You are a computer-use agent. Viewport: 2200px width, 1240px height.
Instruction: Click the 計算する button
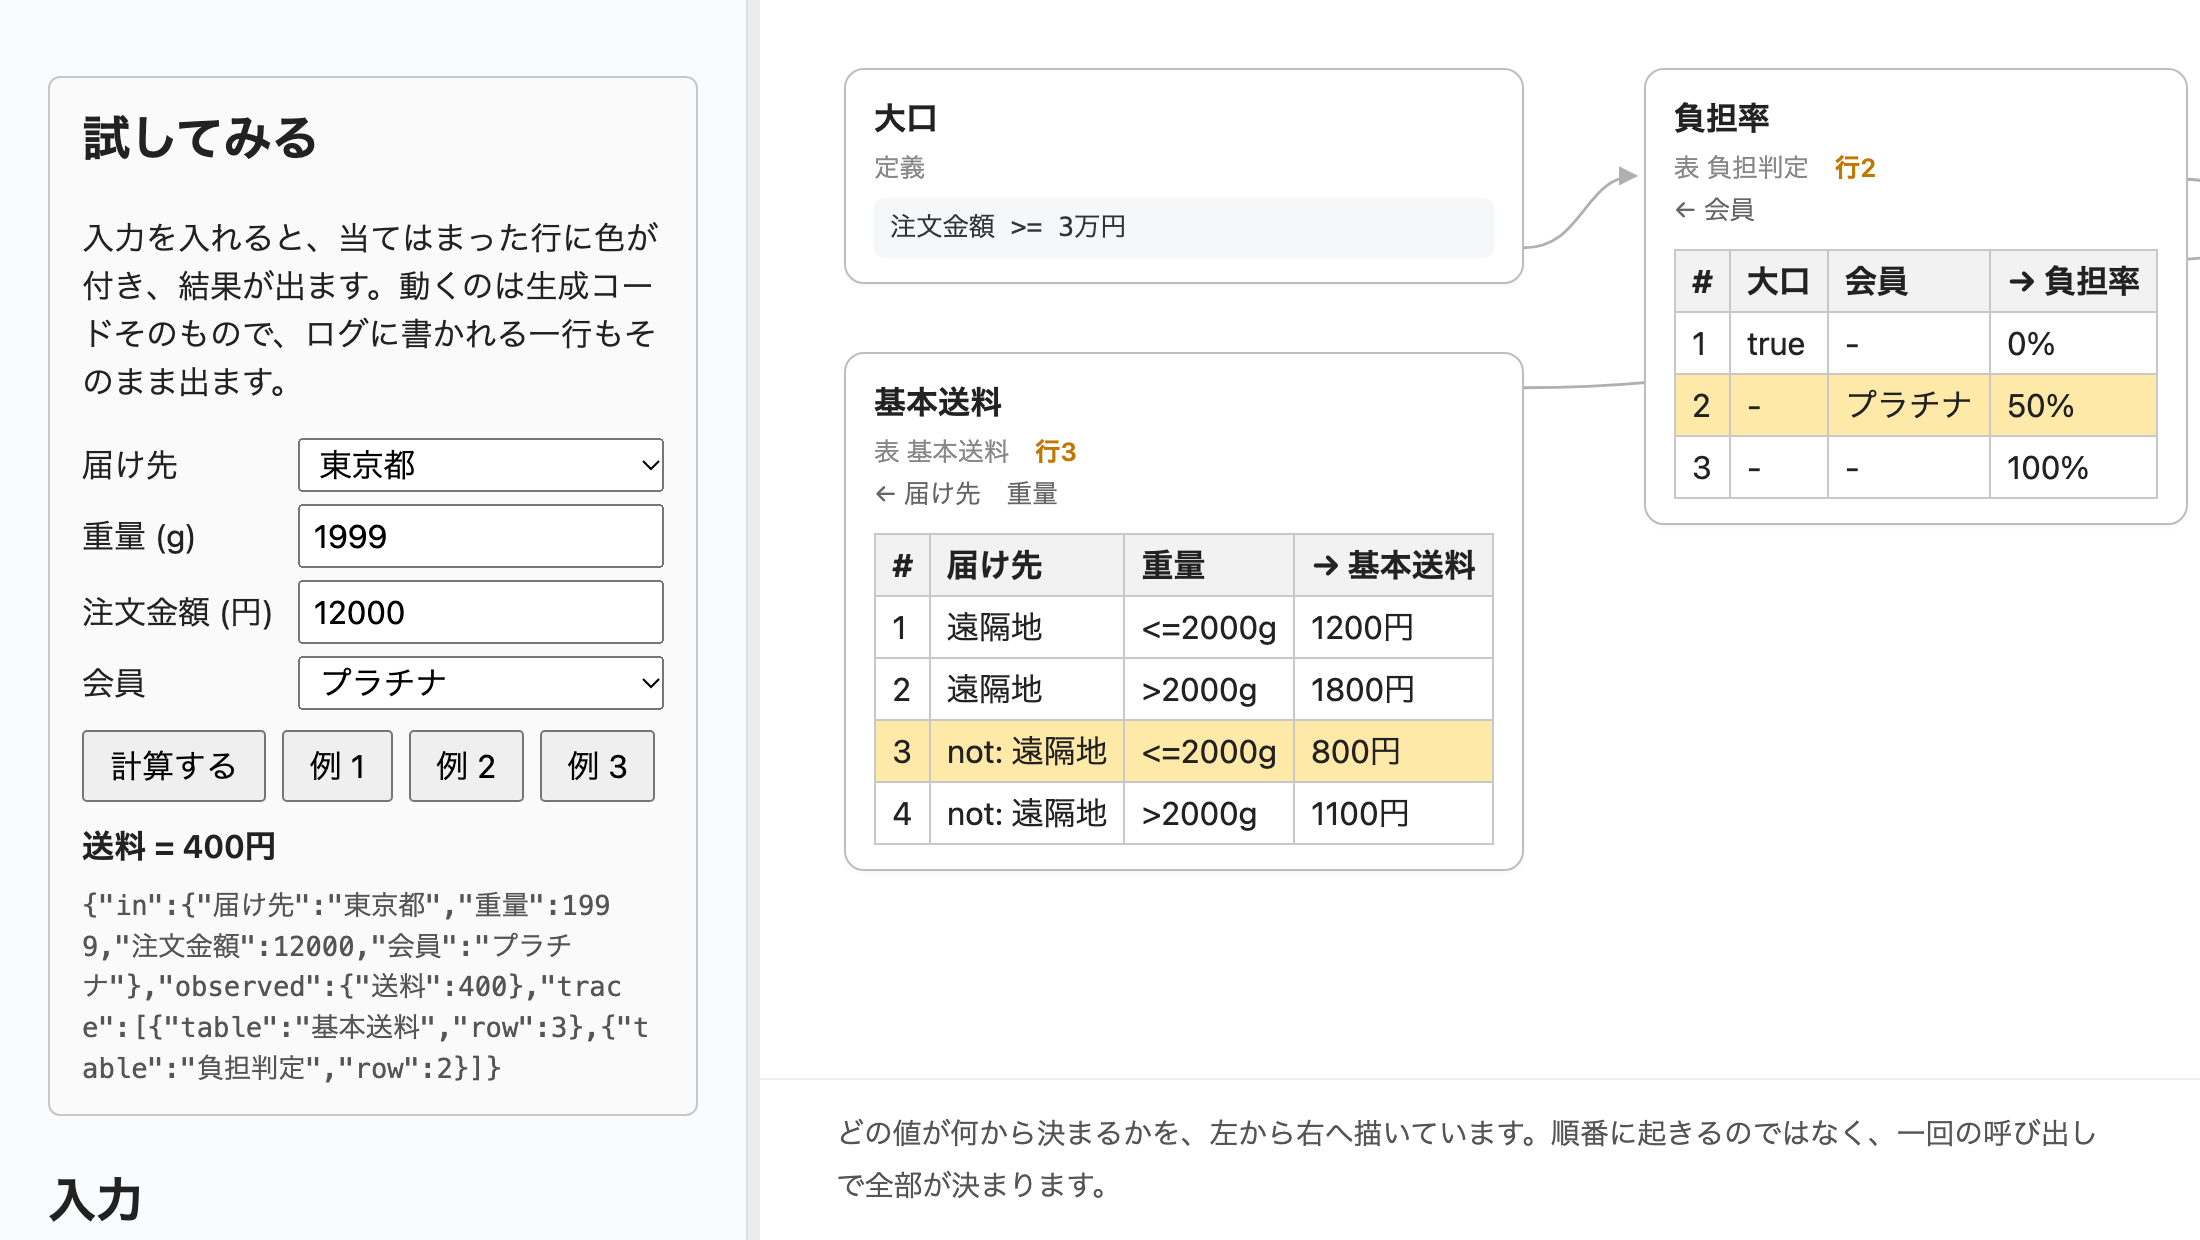(174, 766)
